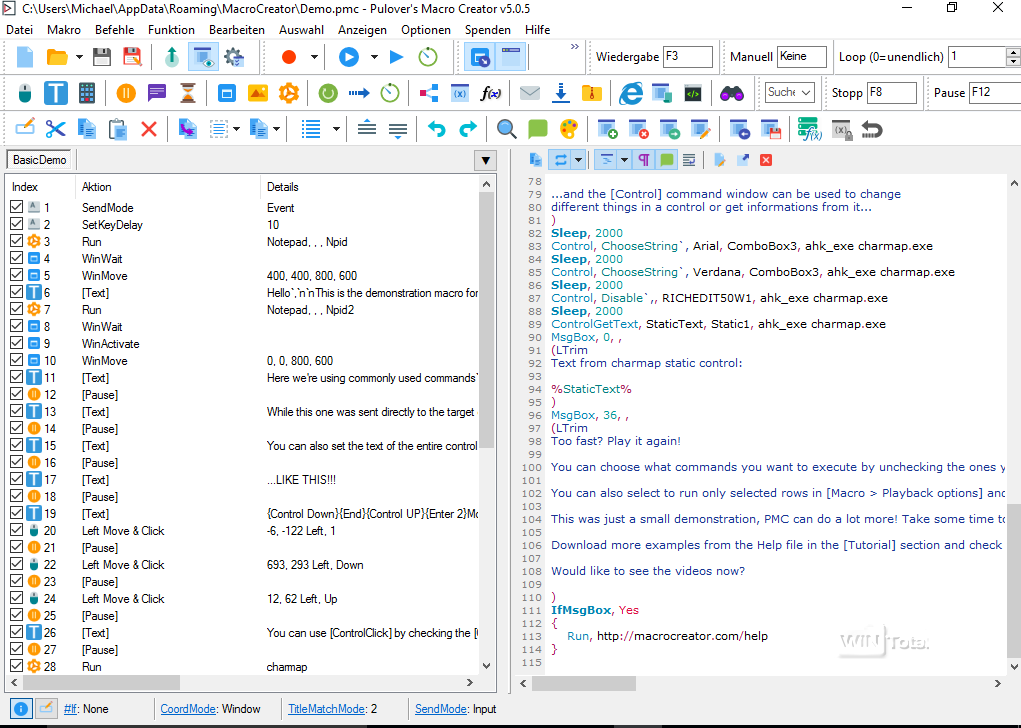Open the hourglass wait command

tap(188, 93)
